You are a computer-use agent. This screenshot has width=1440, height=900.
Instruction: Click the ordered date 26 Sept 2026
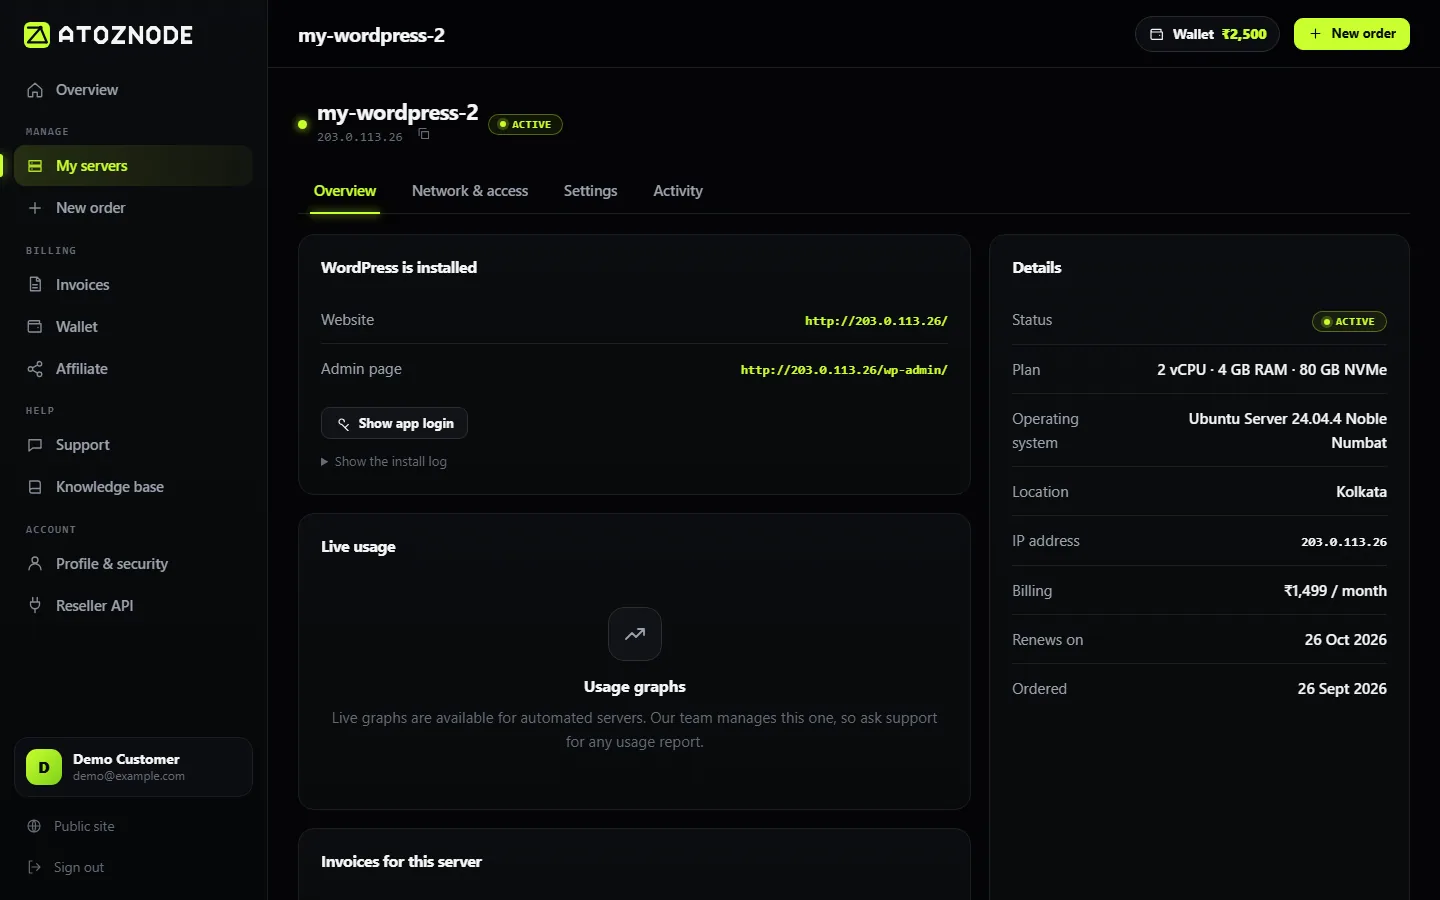pos(1342,689)
